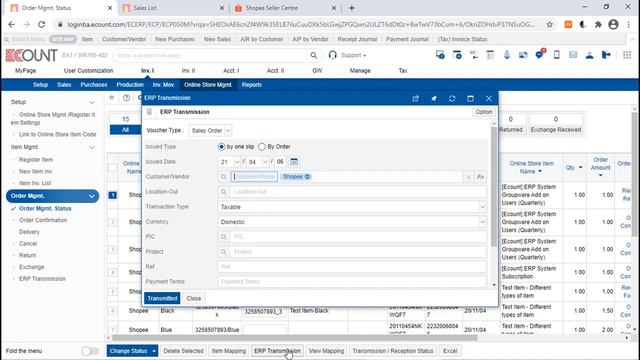Remove the Shopee tag from Customer/Vendor
The image size is (640, 360).
click(307, 177)
